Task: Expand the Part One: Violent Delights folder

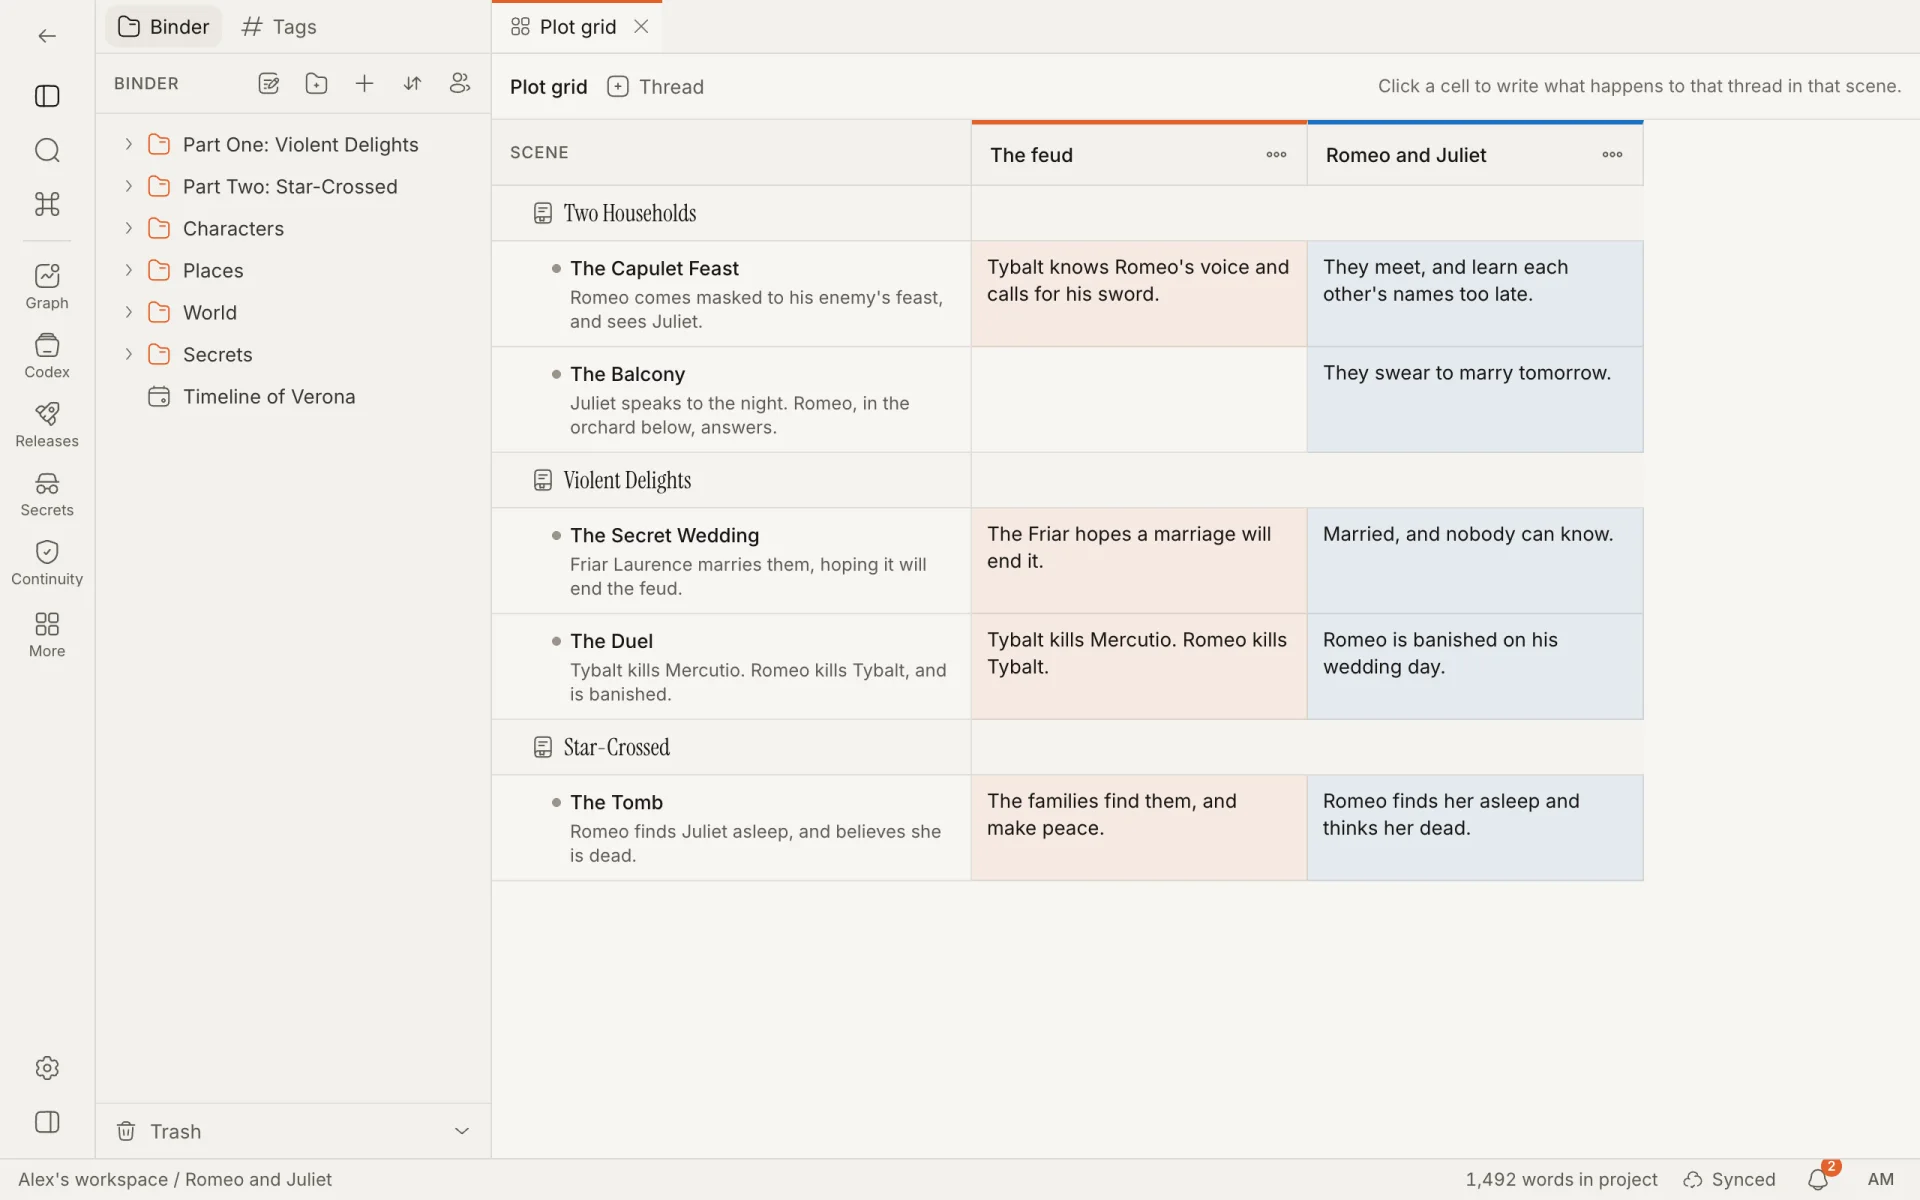Action: [x=128, y=144]
